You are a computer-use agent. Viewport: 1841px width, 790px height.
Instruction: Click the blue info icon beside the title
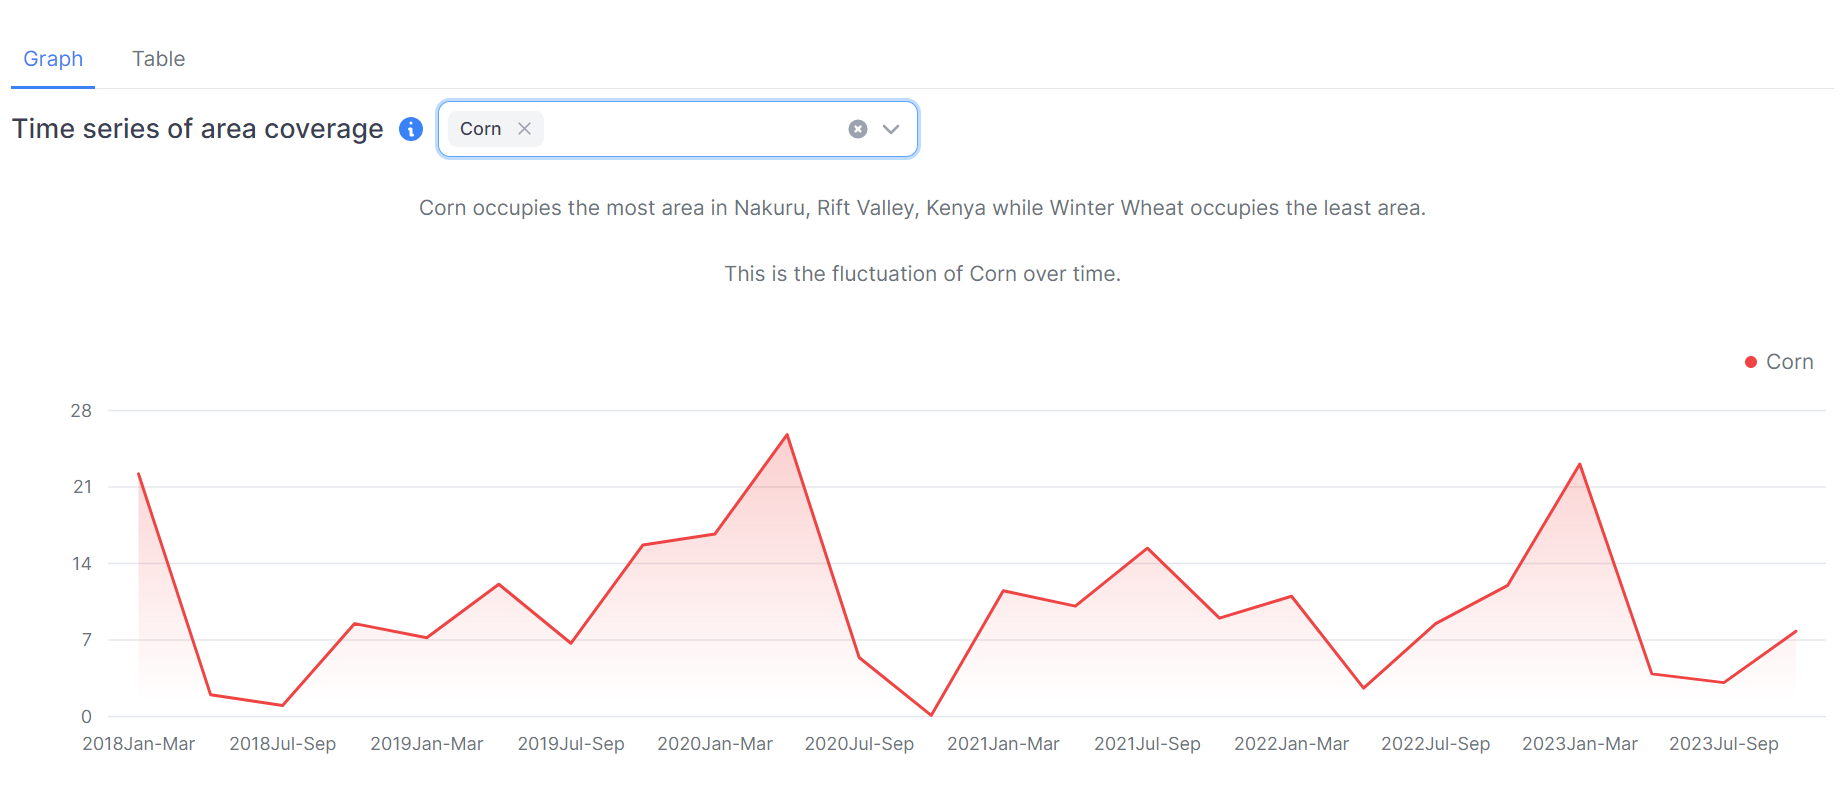(x=411, y=129)
